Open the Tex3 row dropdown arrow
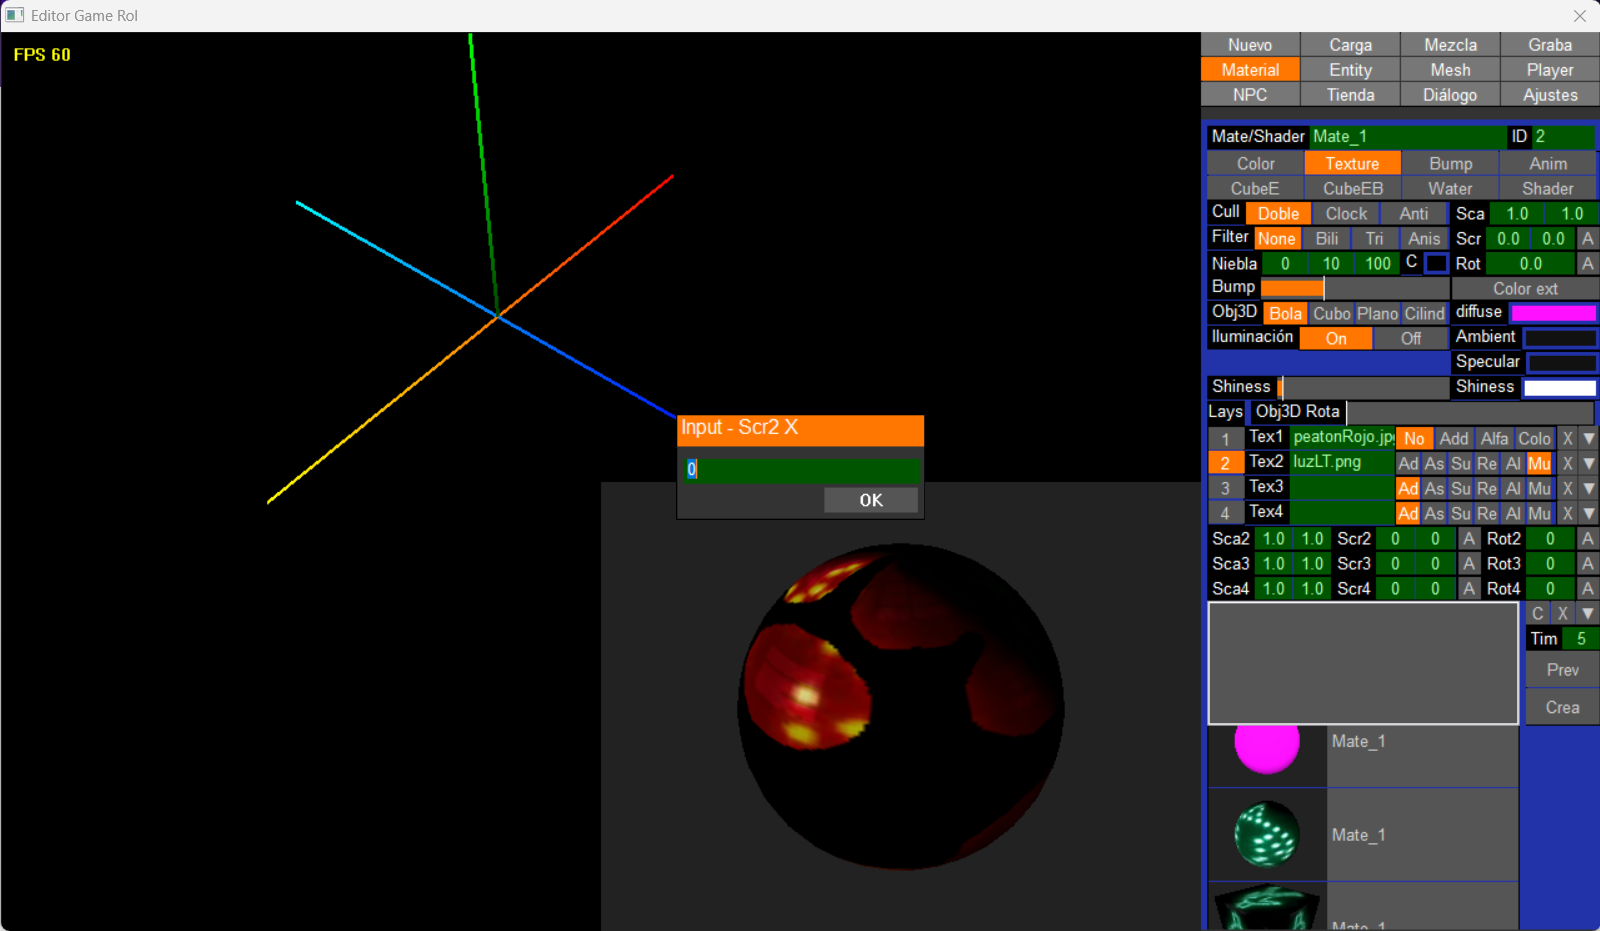 pos(1588,489)
